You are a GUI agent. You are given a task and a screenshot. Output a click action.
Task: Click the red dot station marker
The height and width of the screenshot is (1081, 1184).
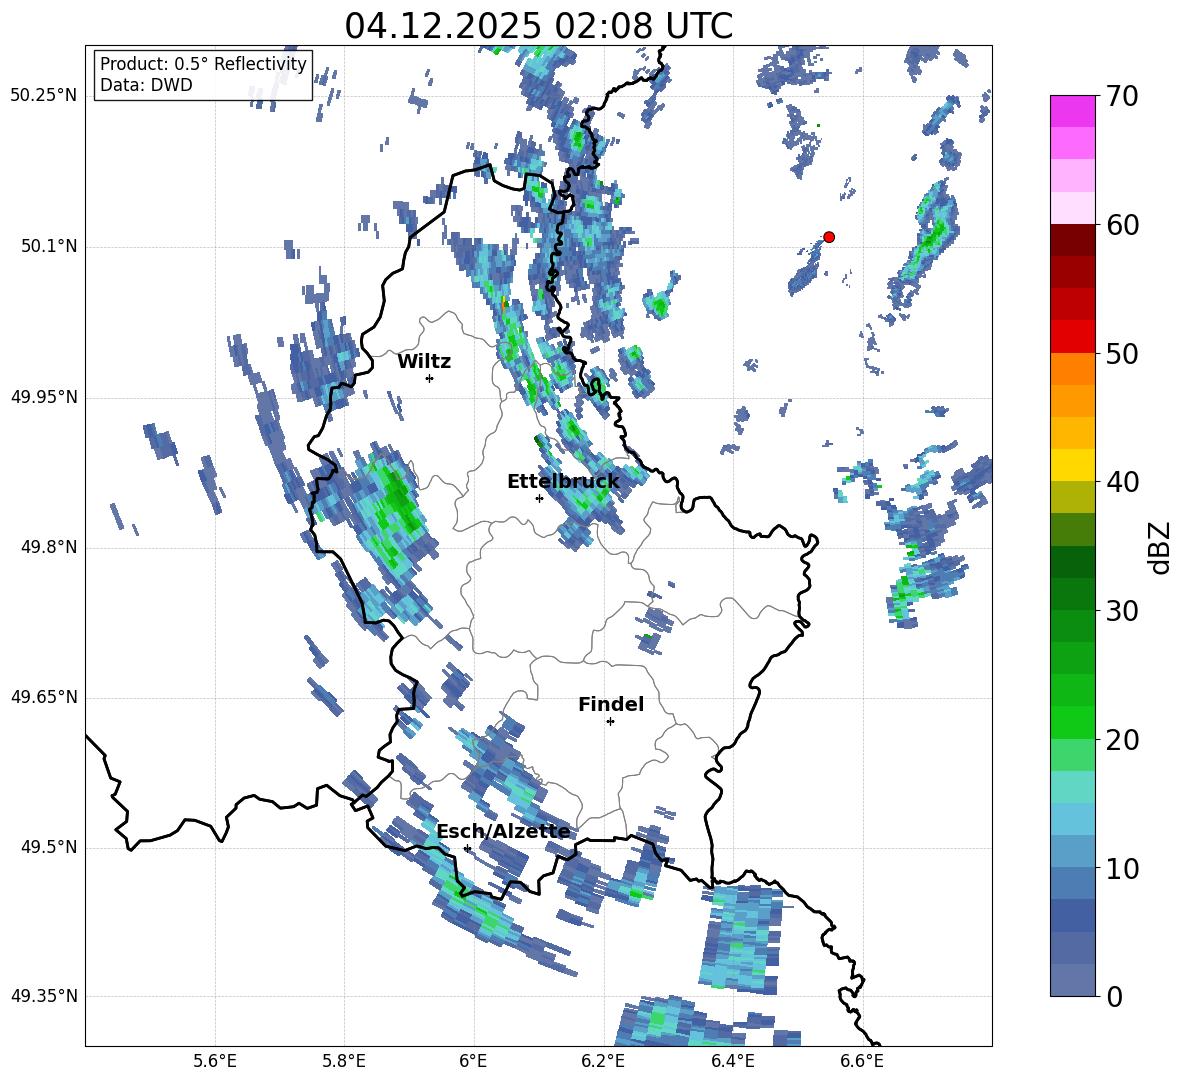click(x=828, y=237)
